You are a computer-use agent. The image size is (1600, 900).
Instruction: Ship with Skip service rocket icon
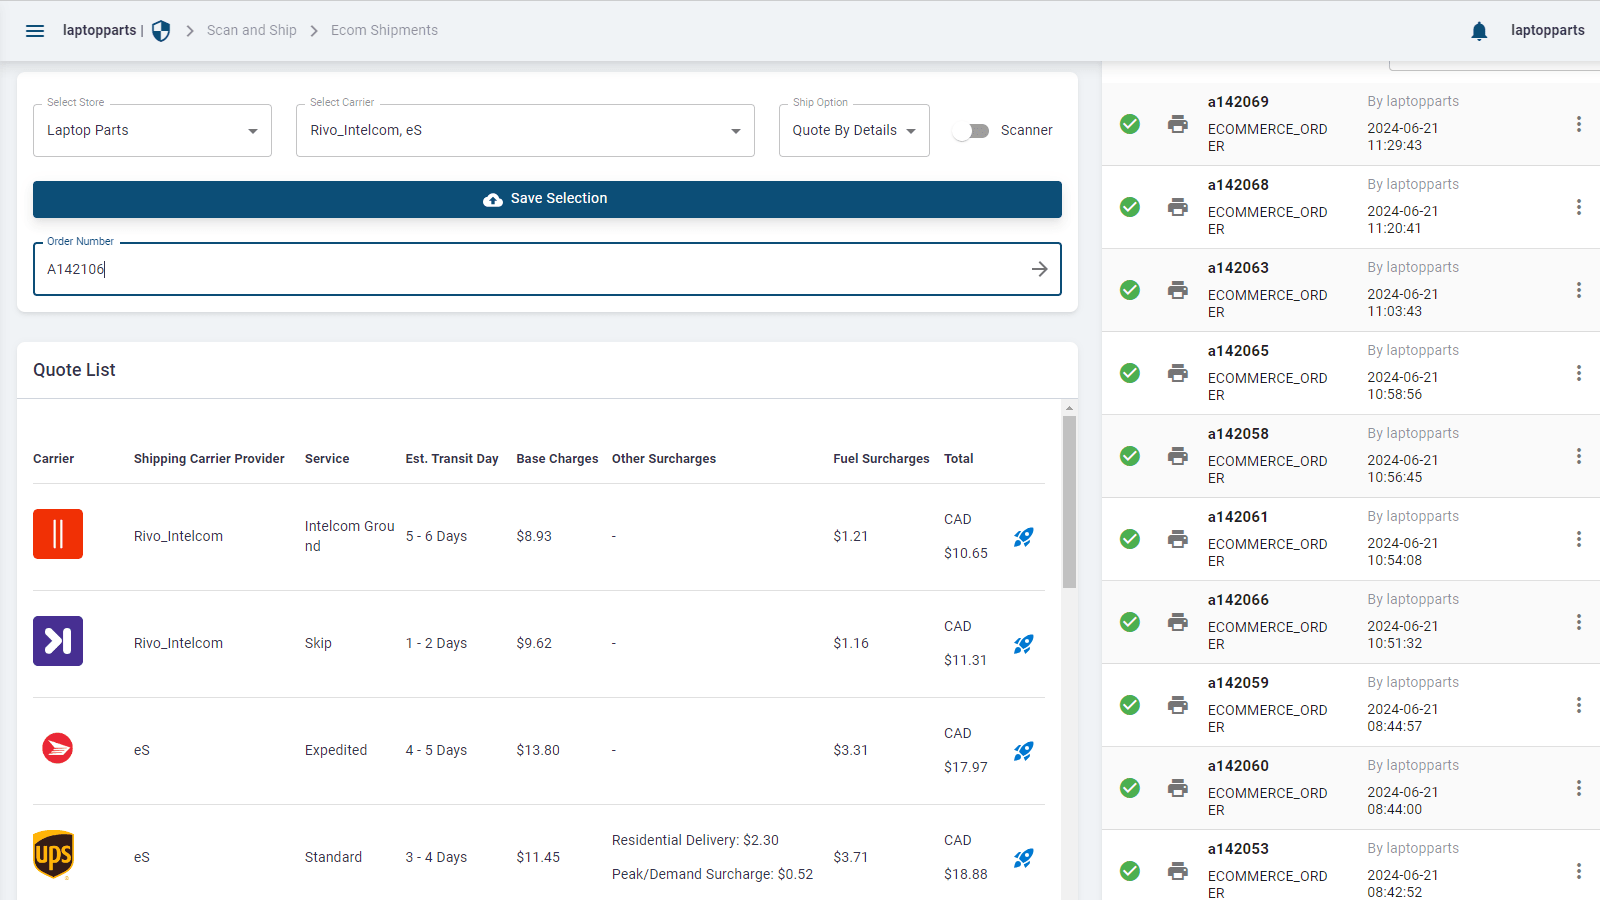click(x=1023, y=644)
